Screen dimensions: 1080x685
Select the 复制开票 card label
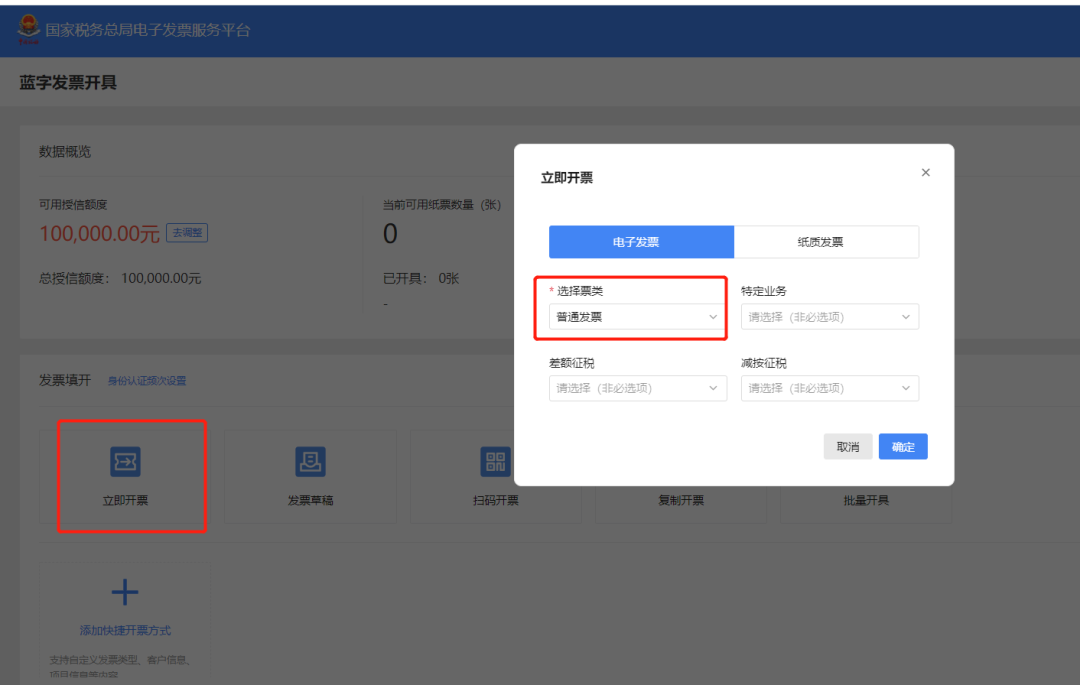click(x=681, y=500)
